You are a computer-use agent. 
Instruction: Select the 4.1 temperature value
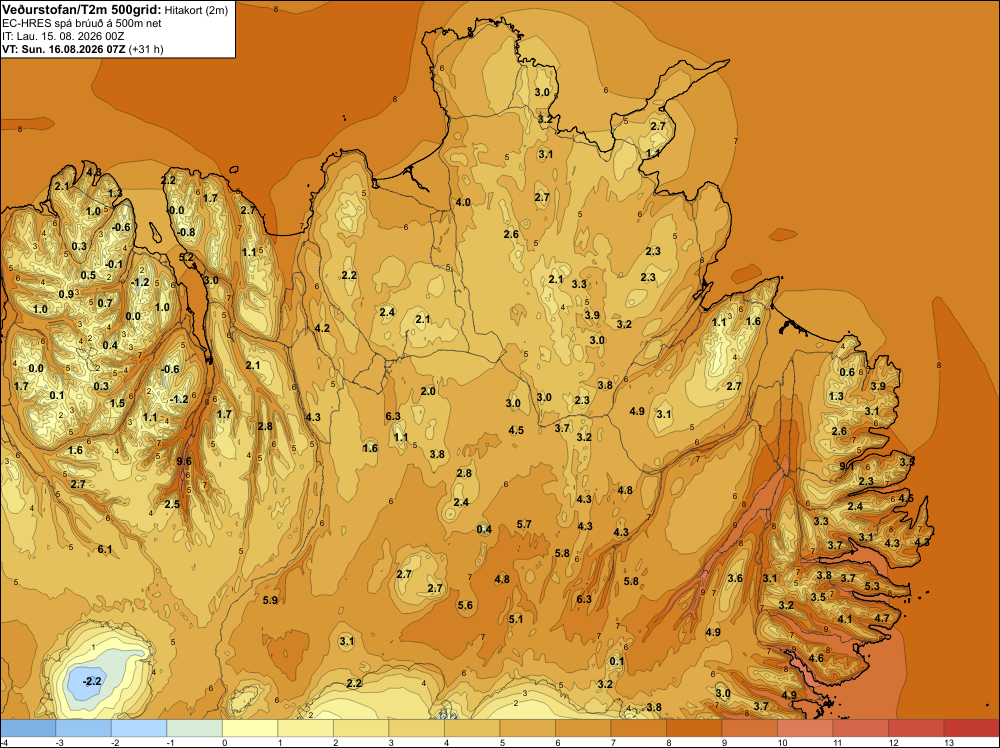(844, 619)
